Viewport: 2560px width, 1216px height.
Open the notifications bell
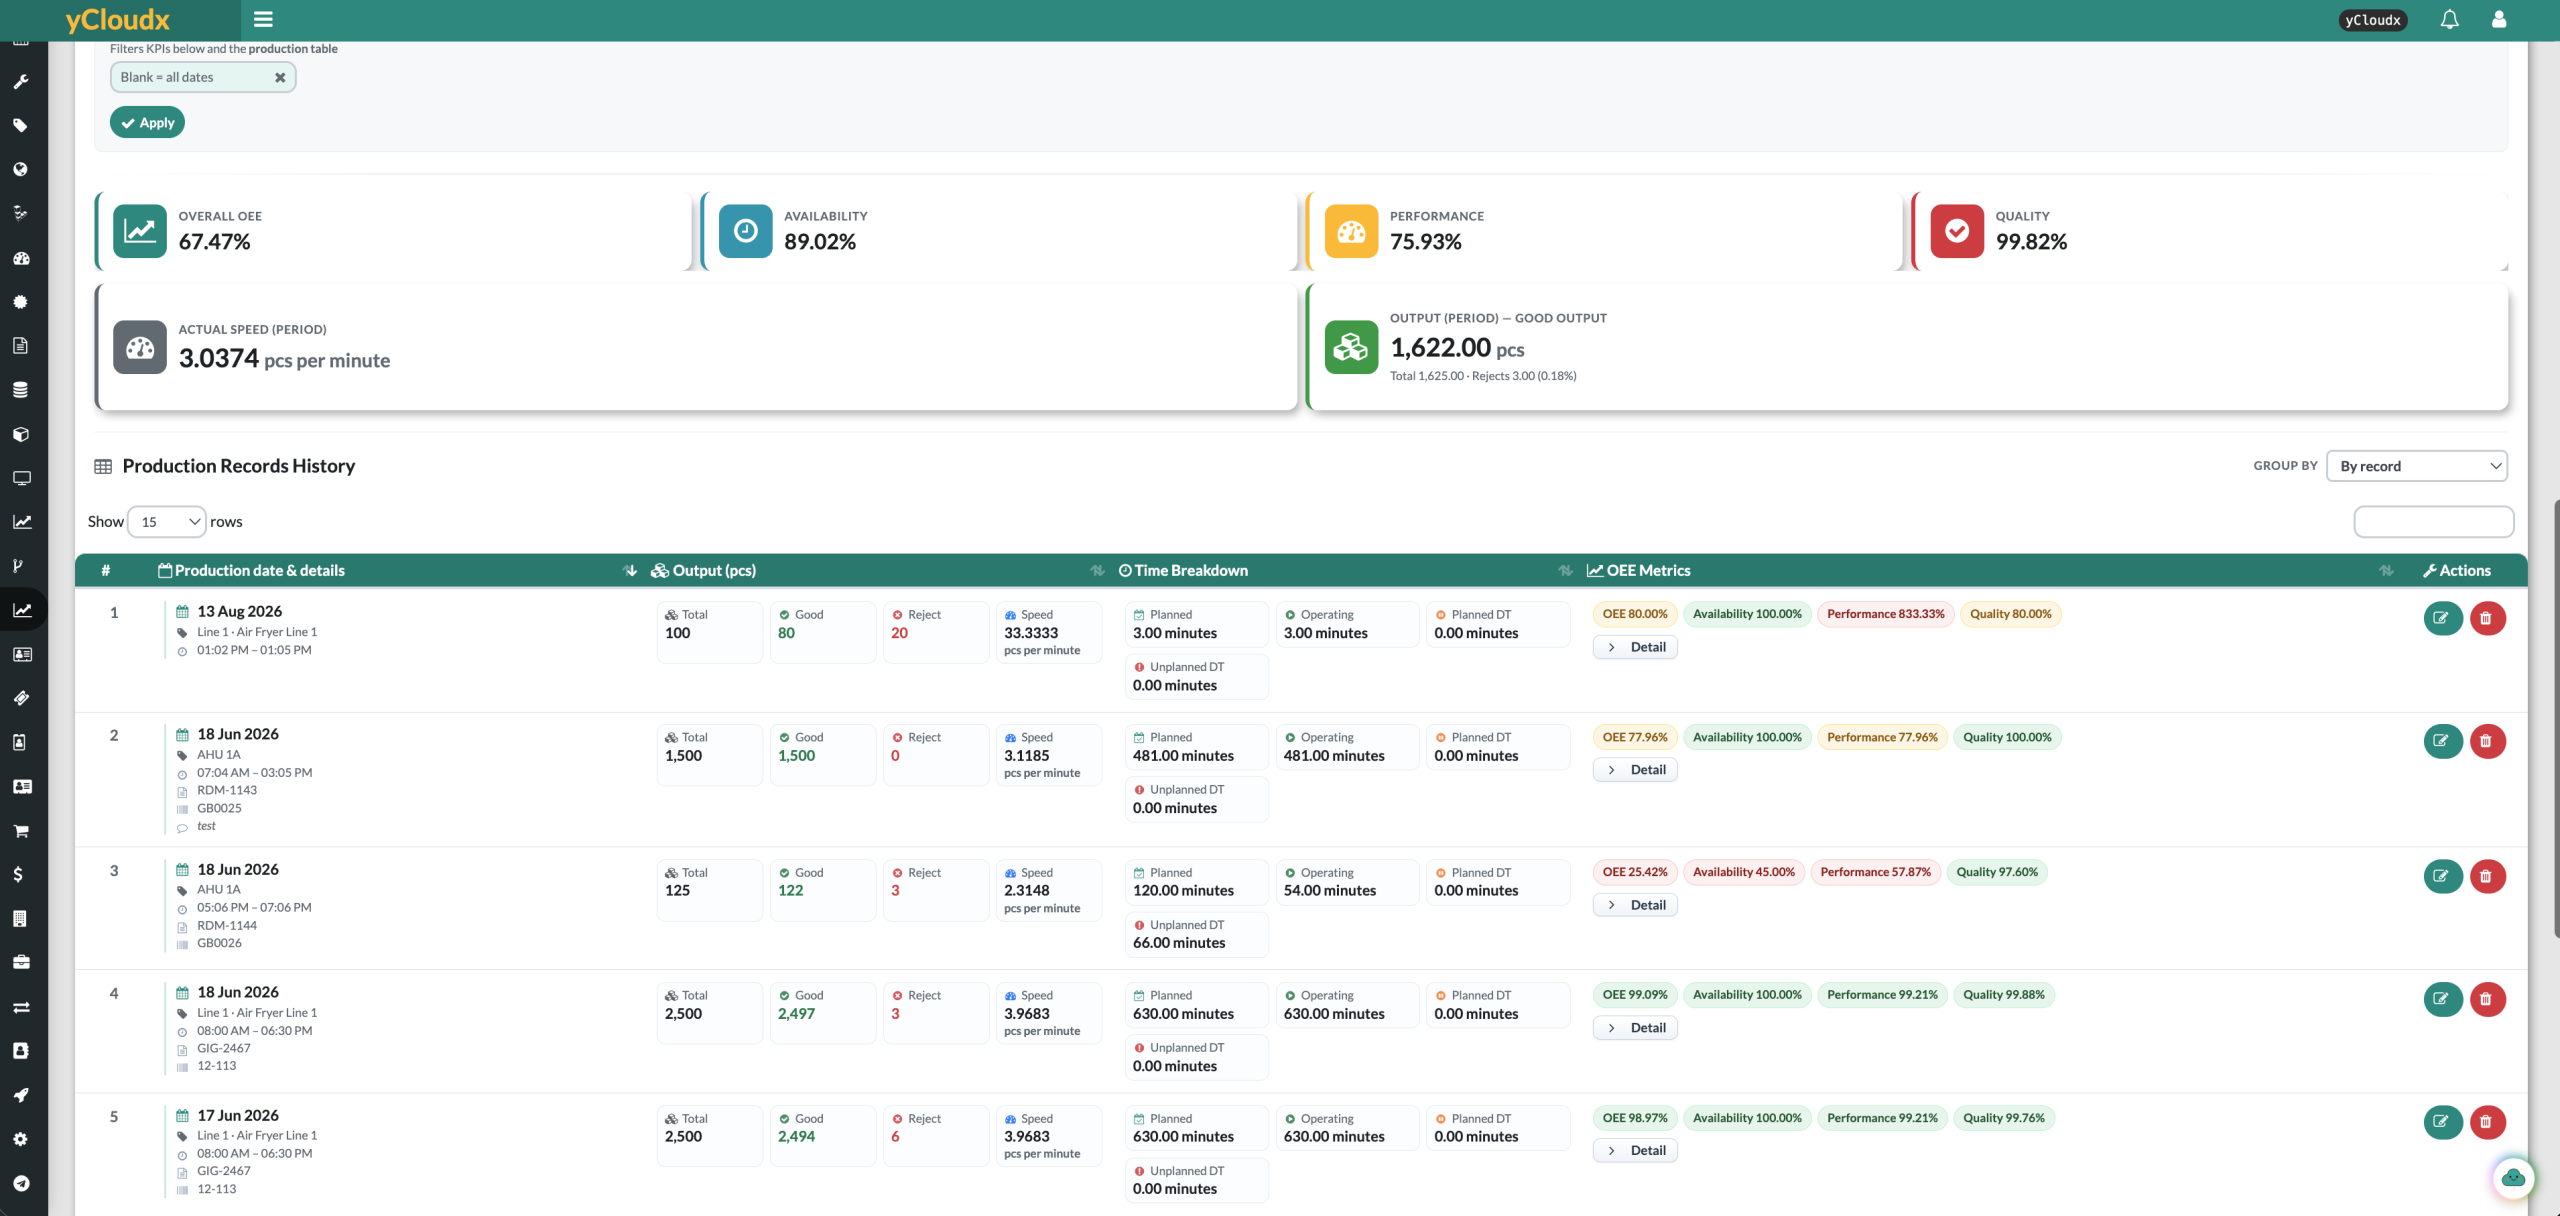tap(2449, 19)
